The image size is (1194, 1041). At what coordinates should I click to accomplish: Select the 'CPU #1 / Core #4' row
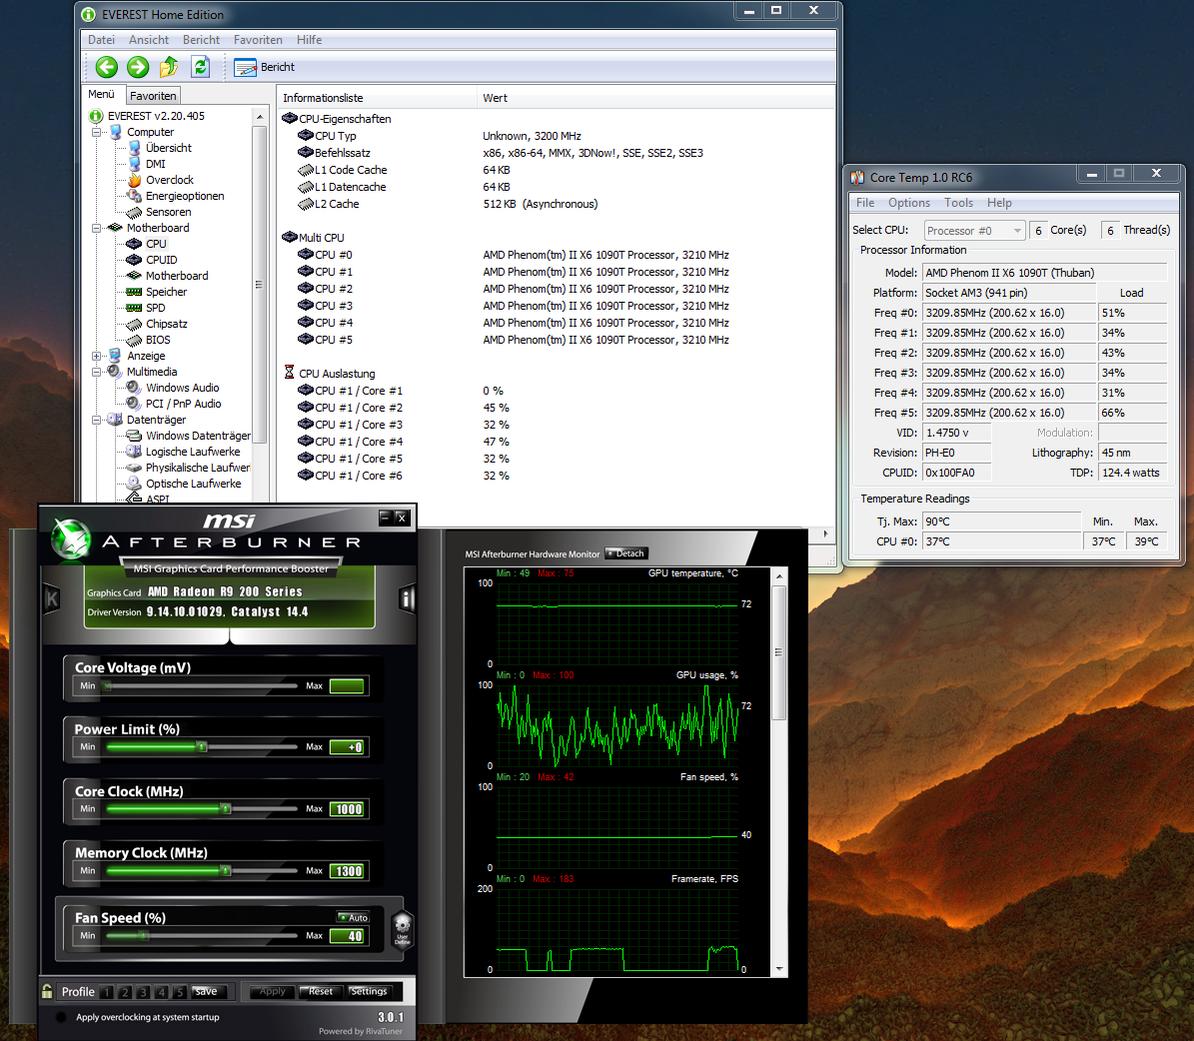pyautogui.click(x=404, y=442)
